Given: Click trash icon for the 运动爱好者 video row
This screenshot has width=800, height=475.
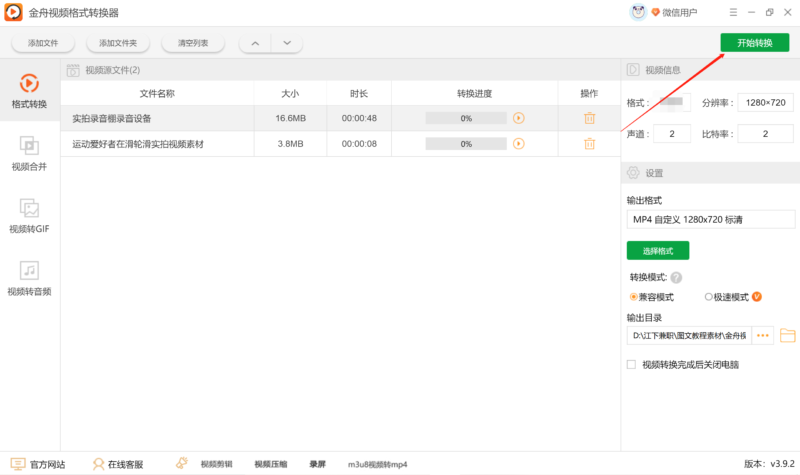Looking at the screenshot, I should [589, 144].
